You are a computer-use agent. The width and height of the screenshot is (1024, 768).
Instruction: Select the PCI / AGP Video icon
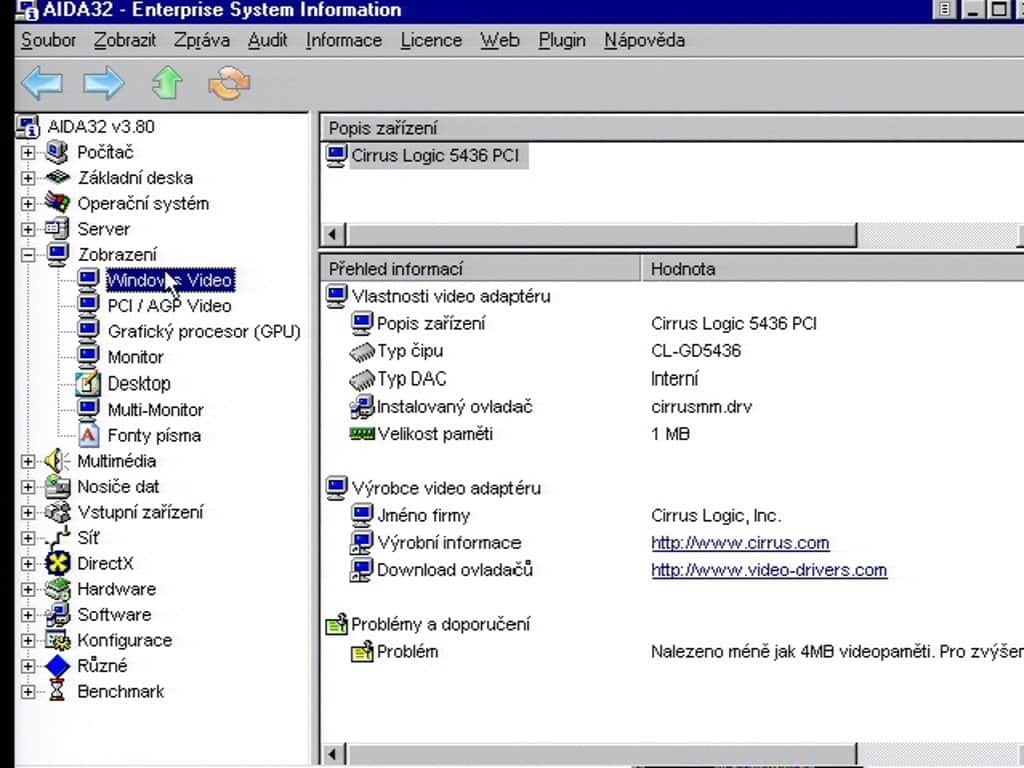tap(88, 306)
